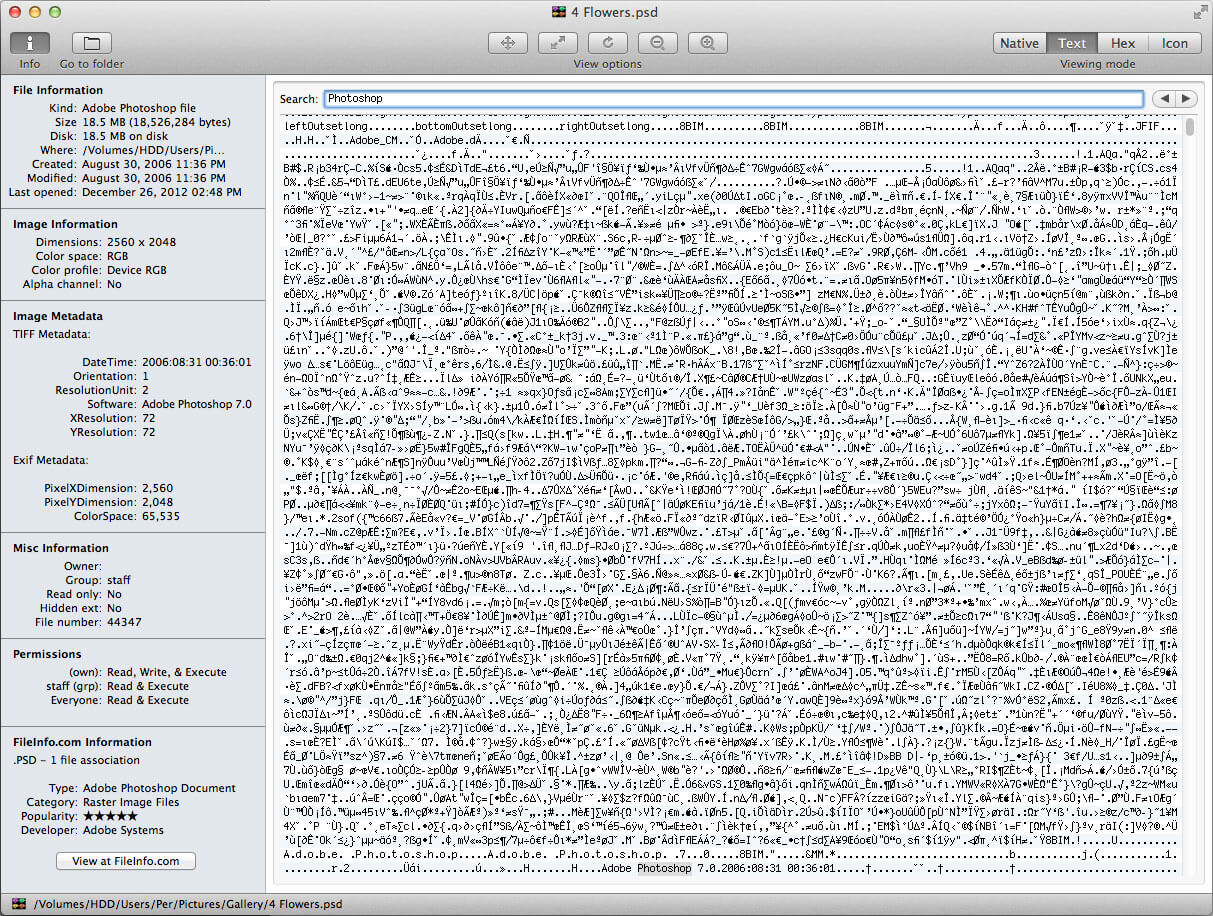
Task: Click inside the Search field containing Photoshop
Action: coord(733,99)
